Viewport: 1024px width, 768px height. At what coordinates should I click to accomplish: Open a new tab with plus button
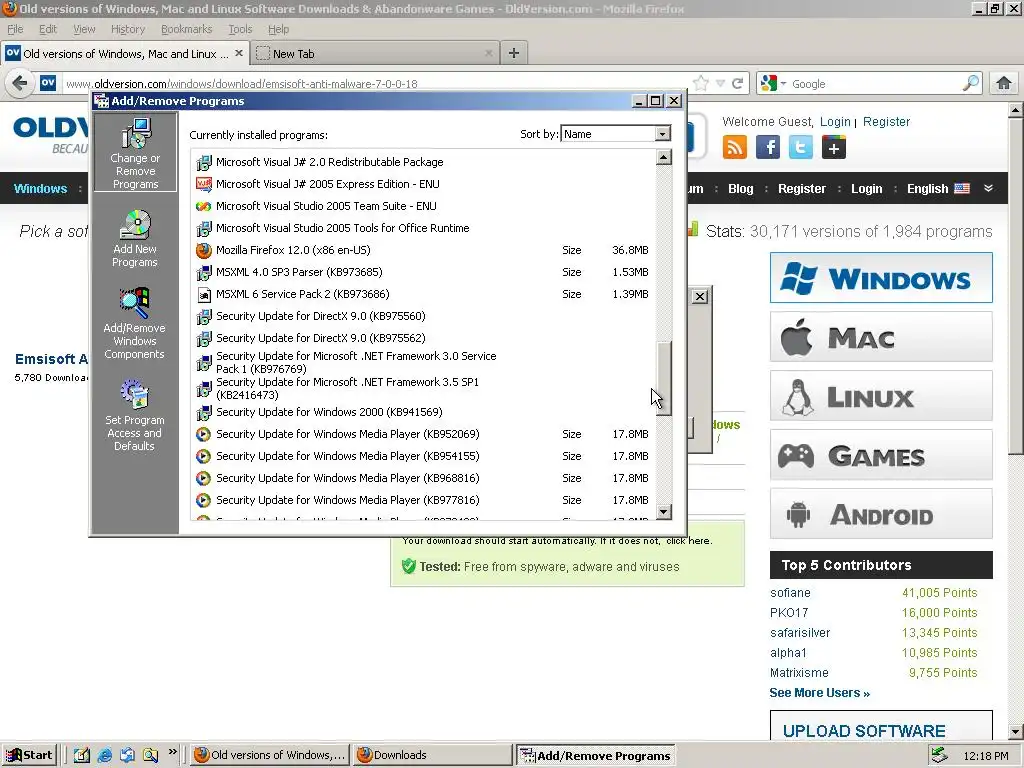[x=514, y=53]
